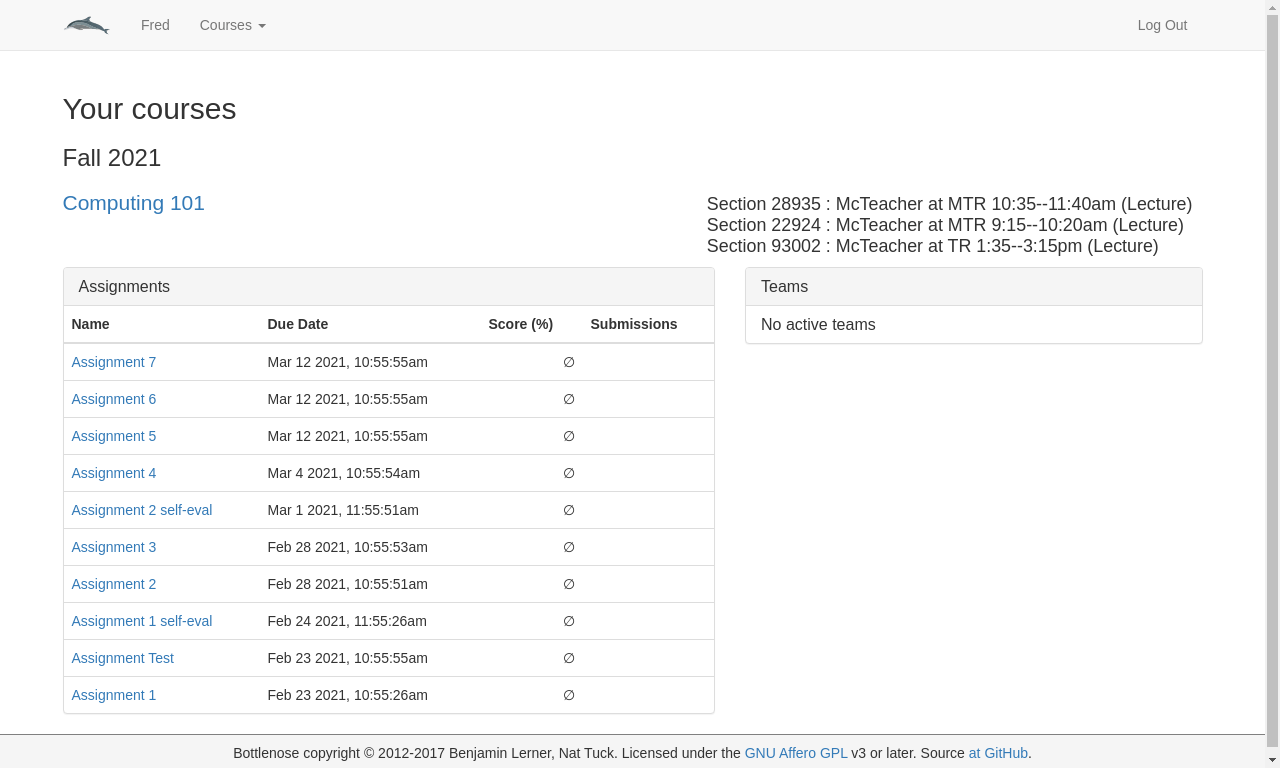The height and width of the screenshot is (768, 1280).
Task: Open the Courses dropdown menu
Action: pyautogui.click(x=232, y=25)
